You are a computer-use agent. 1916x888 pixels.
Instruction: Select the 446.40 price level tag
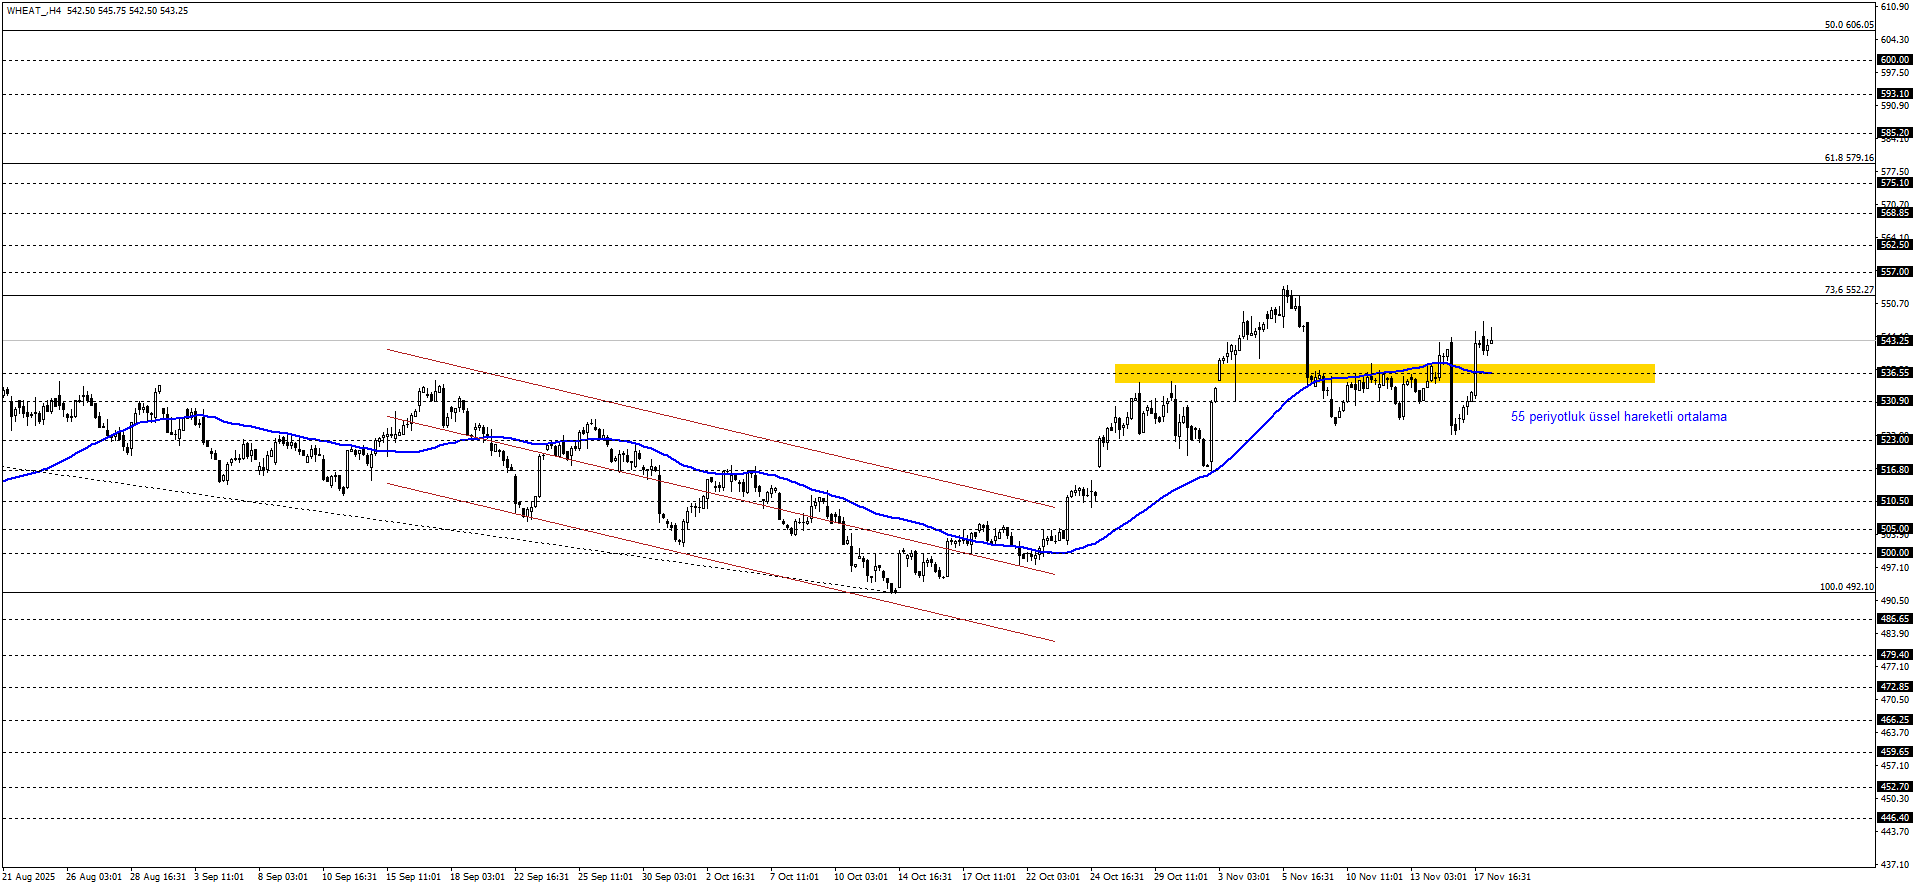1895,818
